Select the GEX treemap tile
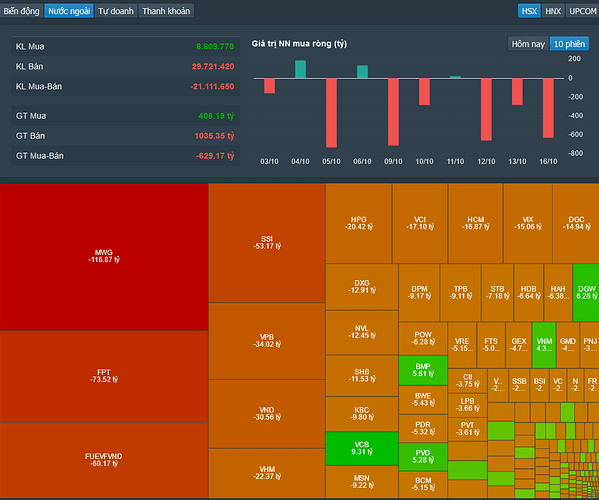599x500 pixels. tap(519, 345)
